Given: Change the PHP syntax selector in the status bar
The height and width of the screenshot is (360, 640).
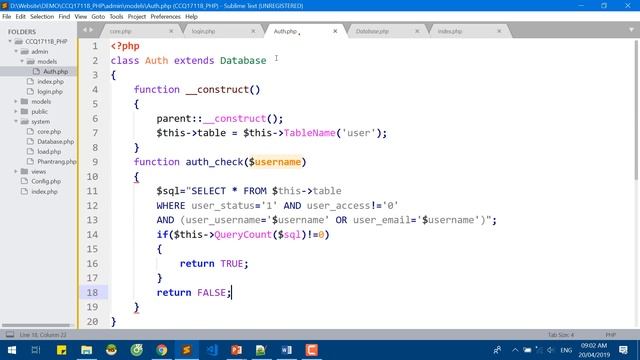Looking at the screenshot, I should point(611,335).
